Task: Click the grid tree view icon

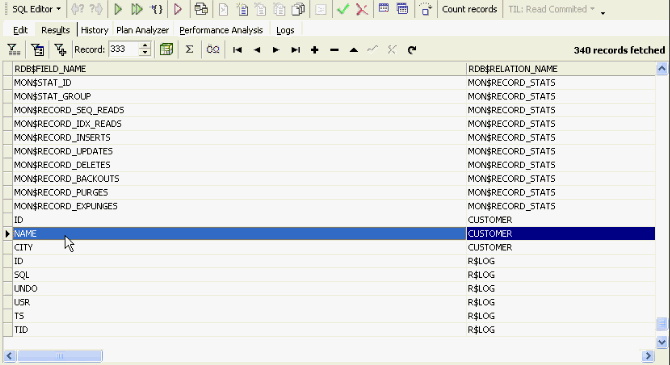Action: click(x=38, y=50)
